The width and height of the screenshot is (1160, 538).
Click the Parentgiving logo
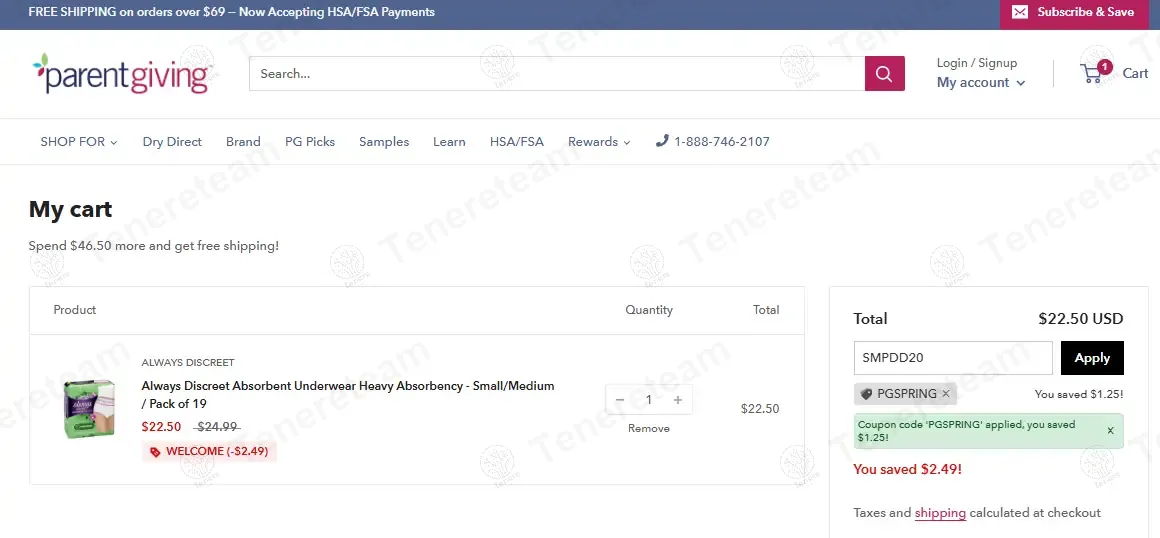(123, 74)
